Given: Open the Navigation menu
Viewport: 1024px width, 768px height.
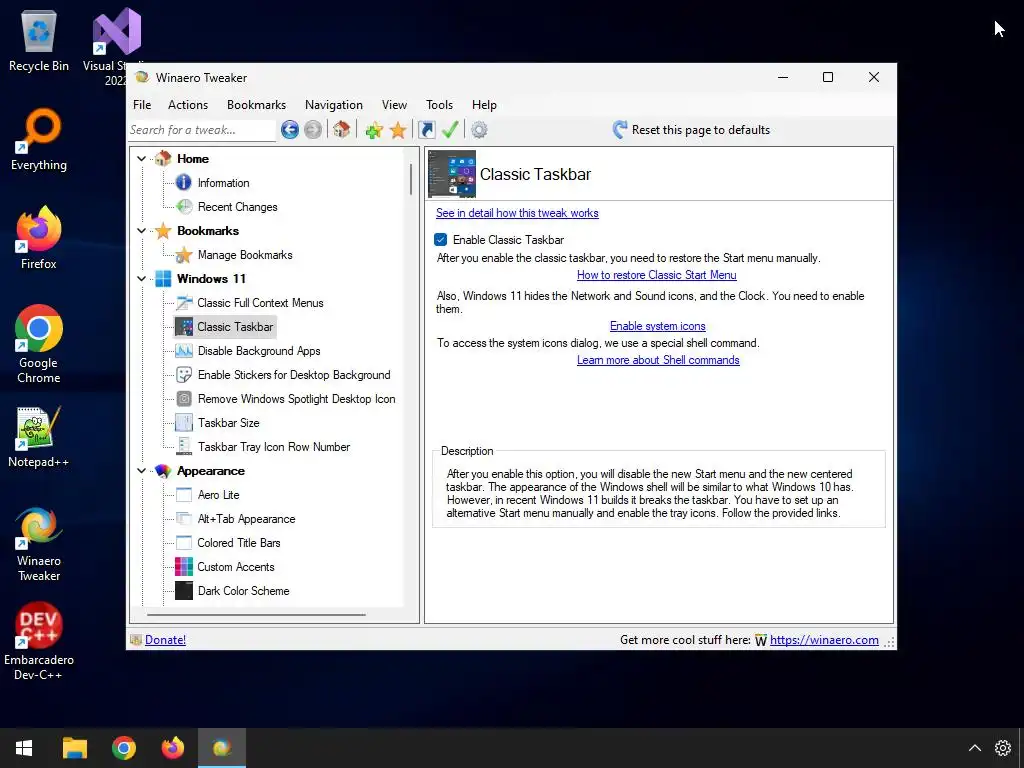Looking at the screenshot, I should point(334,104).
